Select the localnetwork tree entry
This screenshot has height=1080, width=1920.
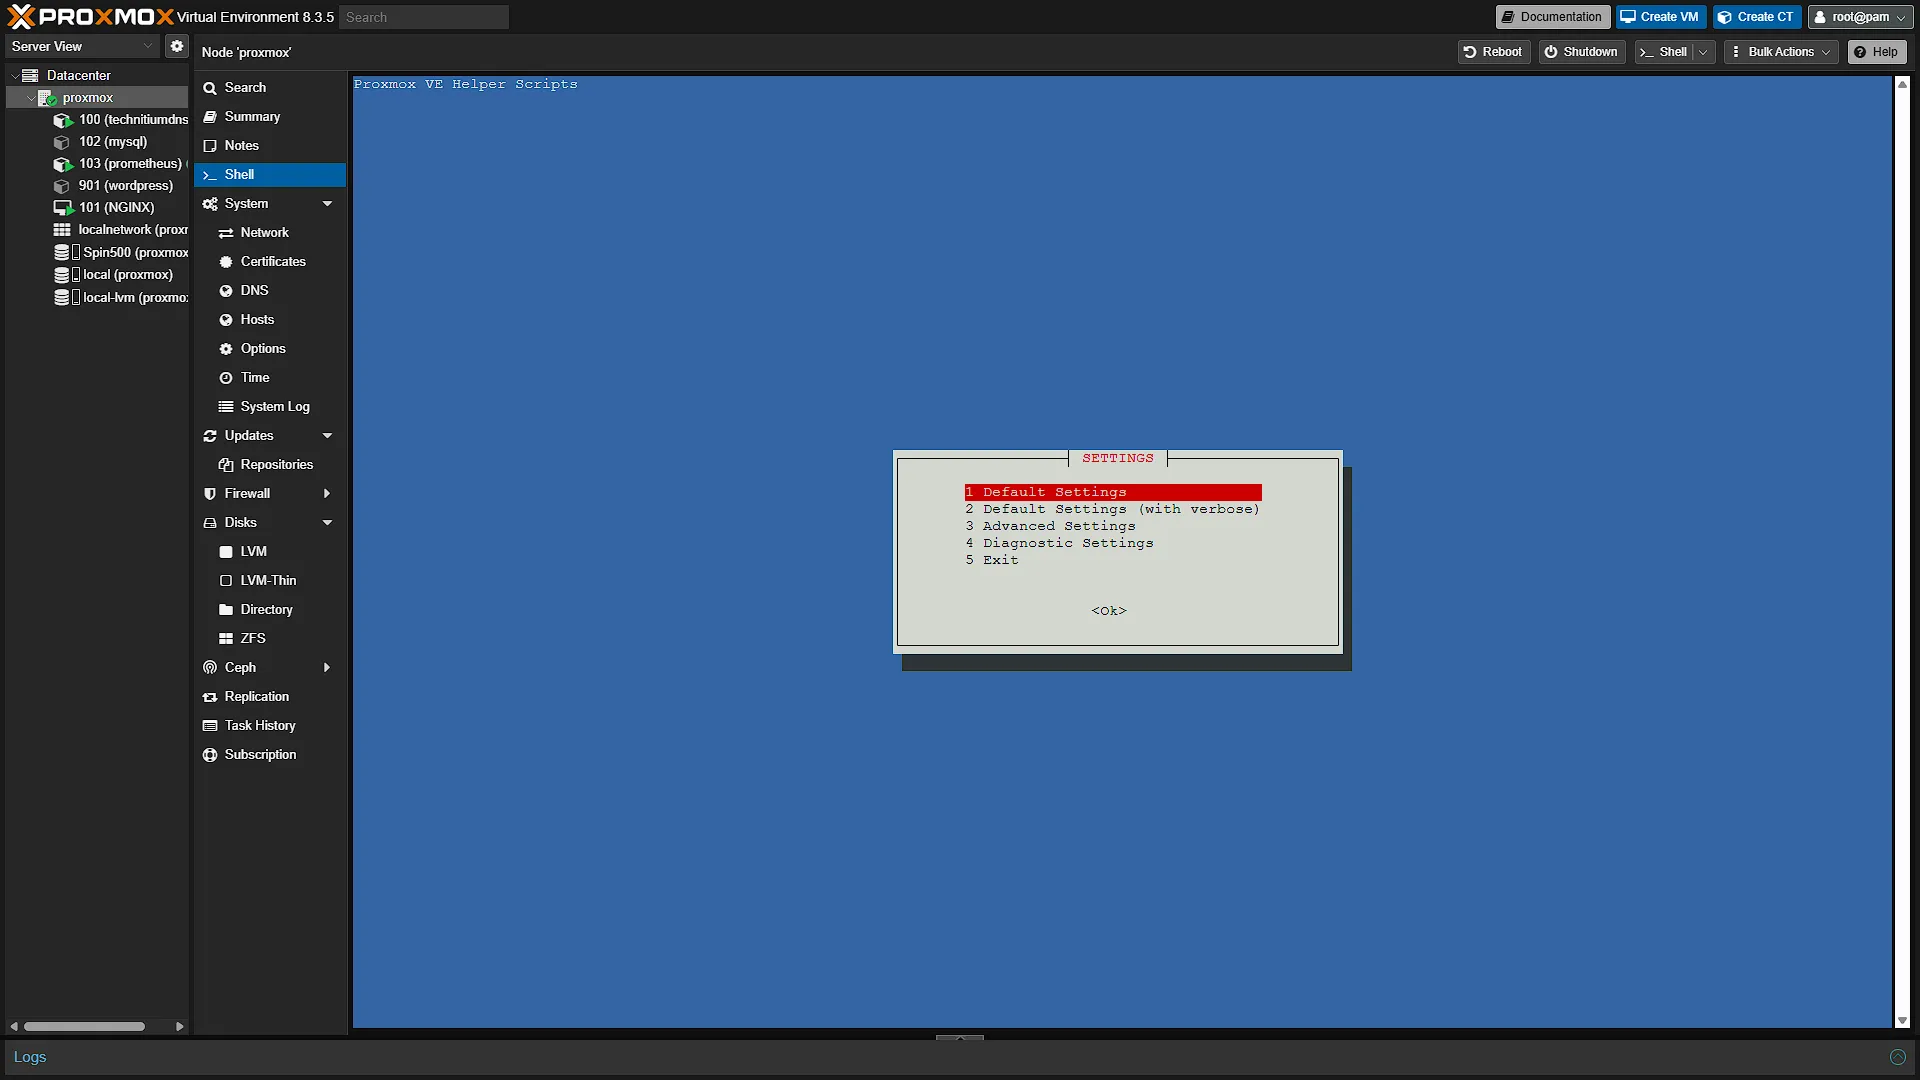(x=120, y=229)
